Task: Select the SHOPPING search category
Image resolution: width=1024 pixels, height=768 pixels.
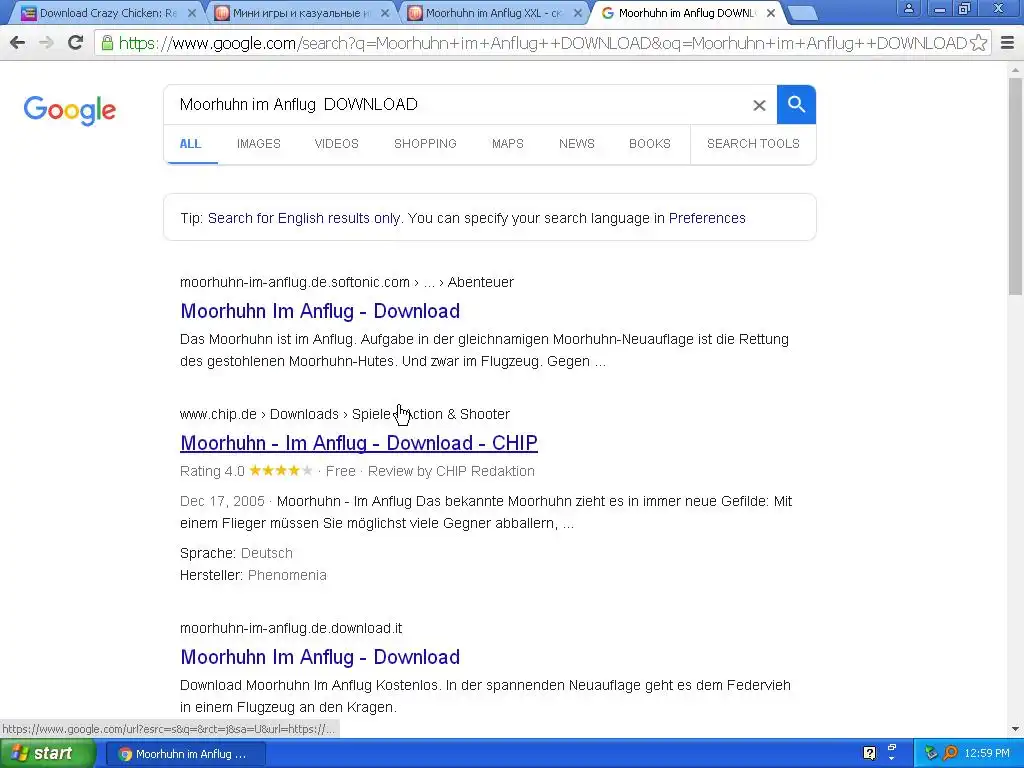Action: click(425, 144)
